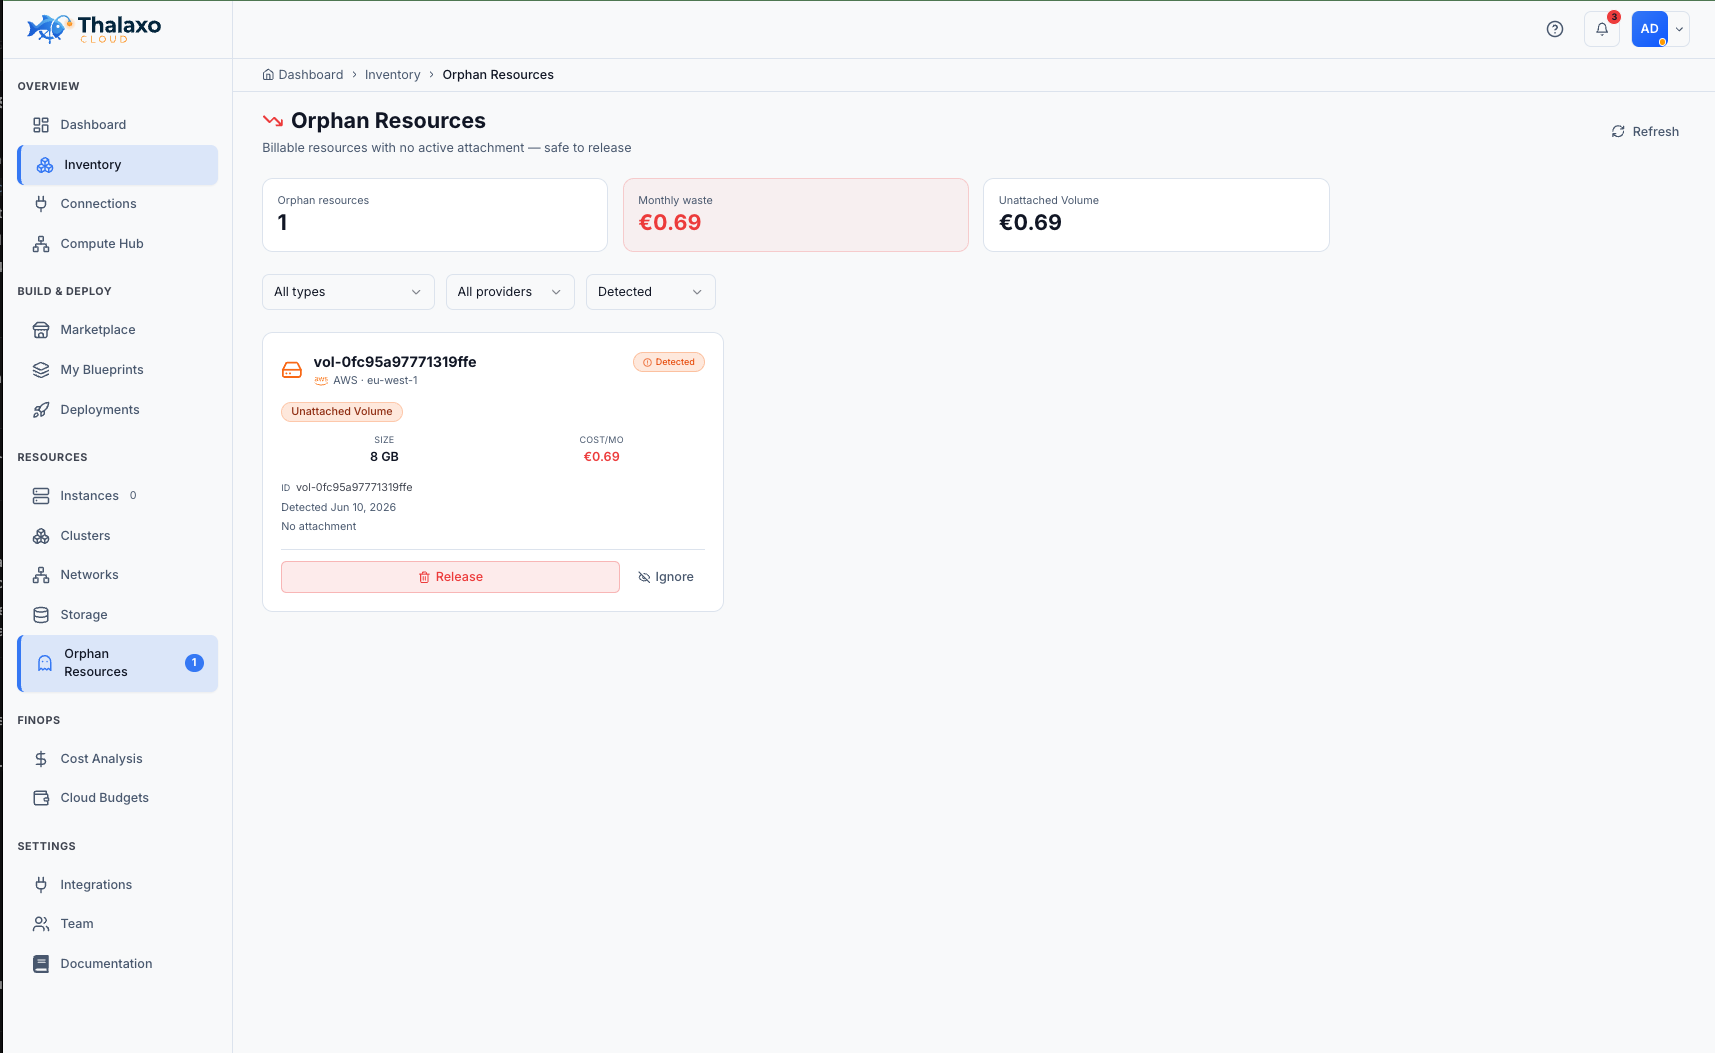Image resolution: width=1715 pixels, height=1053 pixels.
Task: Click the My Blueprints layers icon
Action: [x=41, y=370]
